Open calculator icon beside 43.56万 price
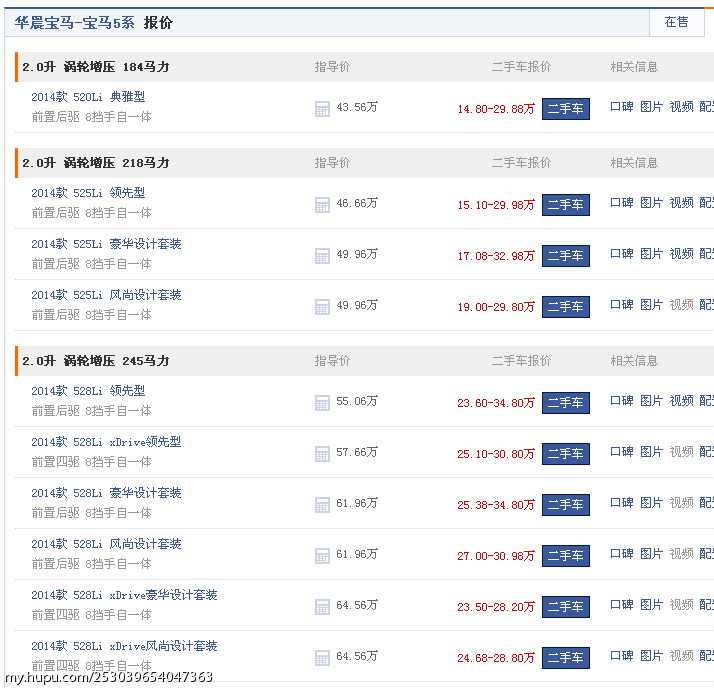 click(322, 109)
